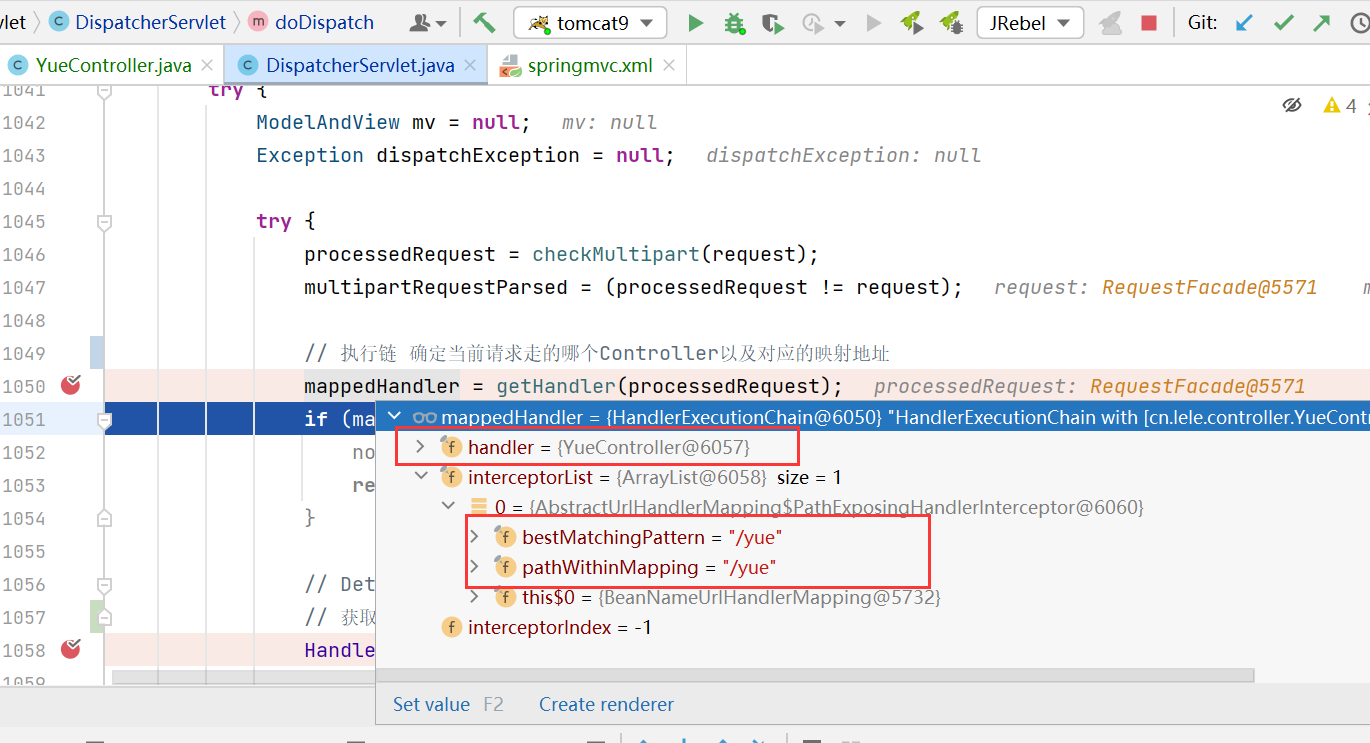Open the JRebel dropdown

click(x=1030, y=22)
